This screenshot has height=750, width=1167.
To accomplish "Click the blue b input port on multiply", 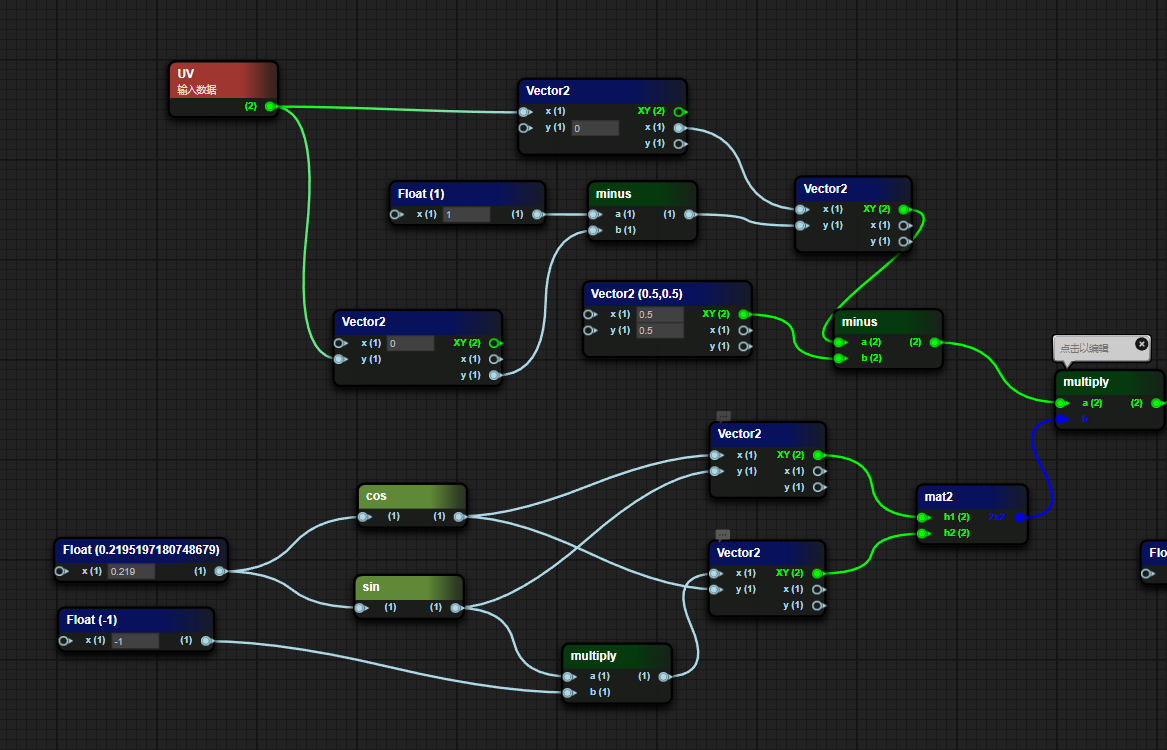I will (1061, 419).
